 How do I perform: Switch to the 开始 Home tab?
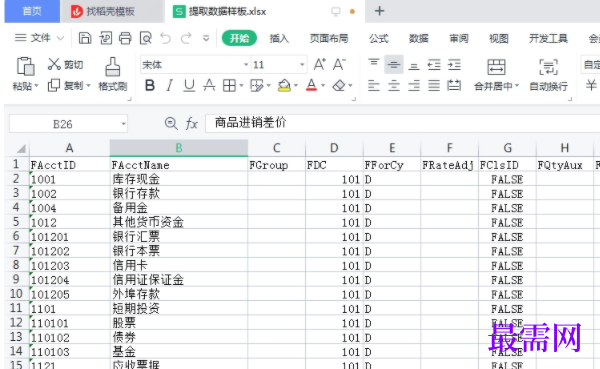click(239, 38)
